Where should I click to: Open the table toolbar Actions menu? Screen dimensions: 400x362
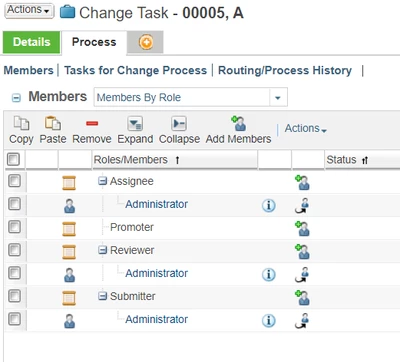pos(305,128)
